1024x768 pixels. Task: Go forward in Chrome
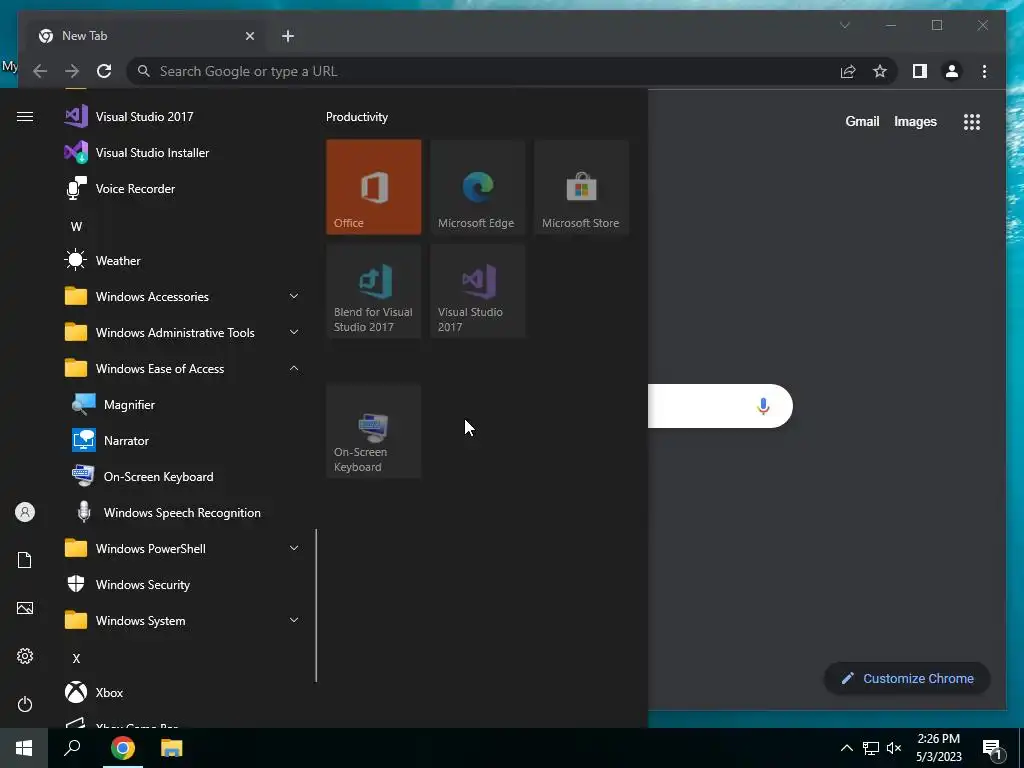(72, 71)
